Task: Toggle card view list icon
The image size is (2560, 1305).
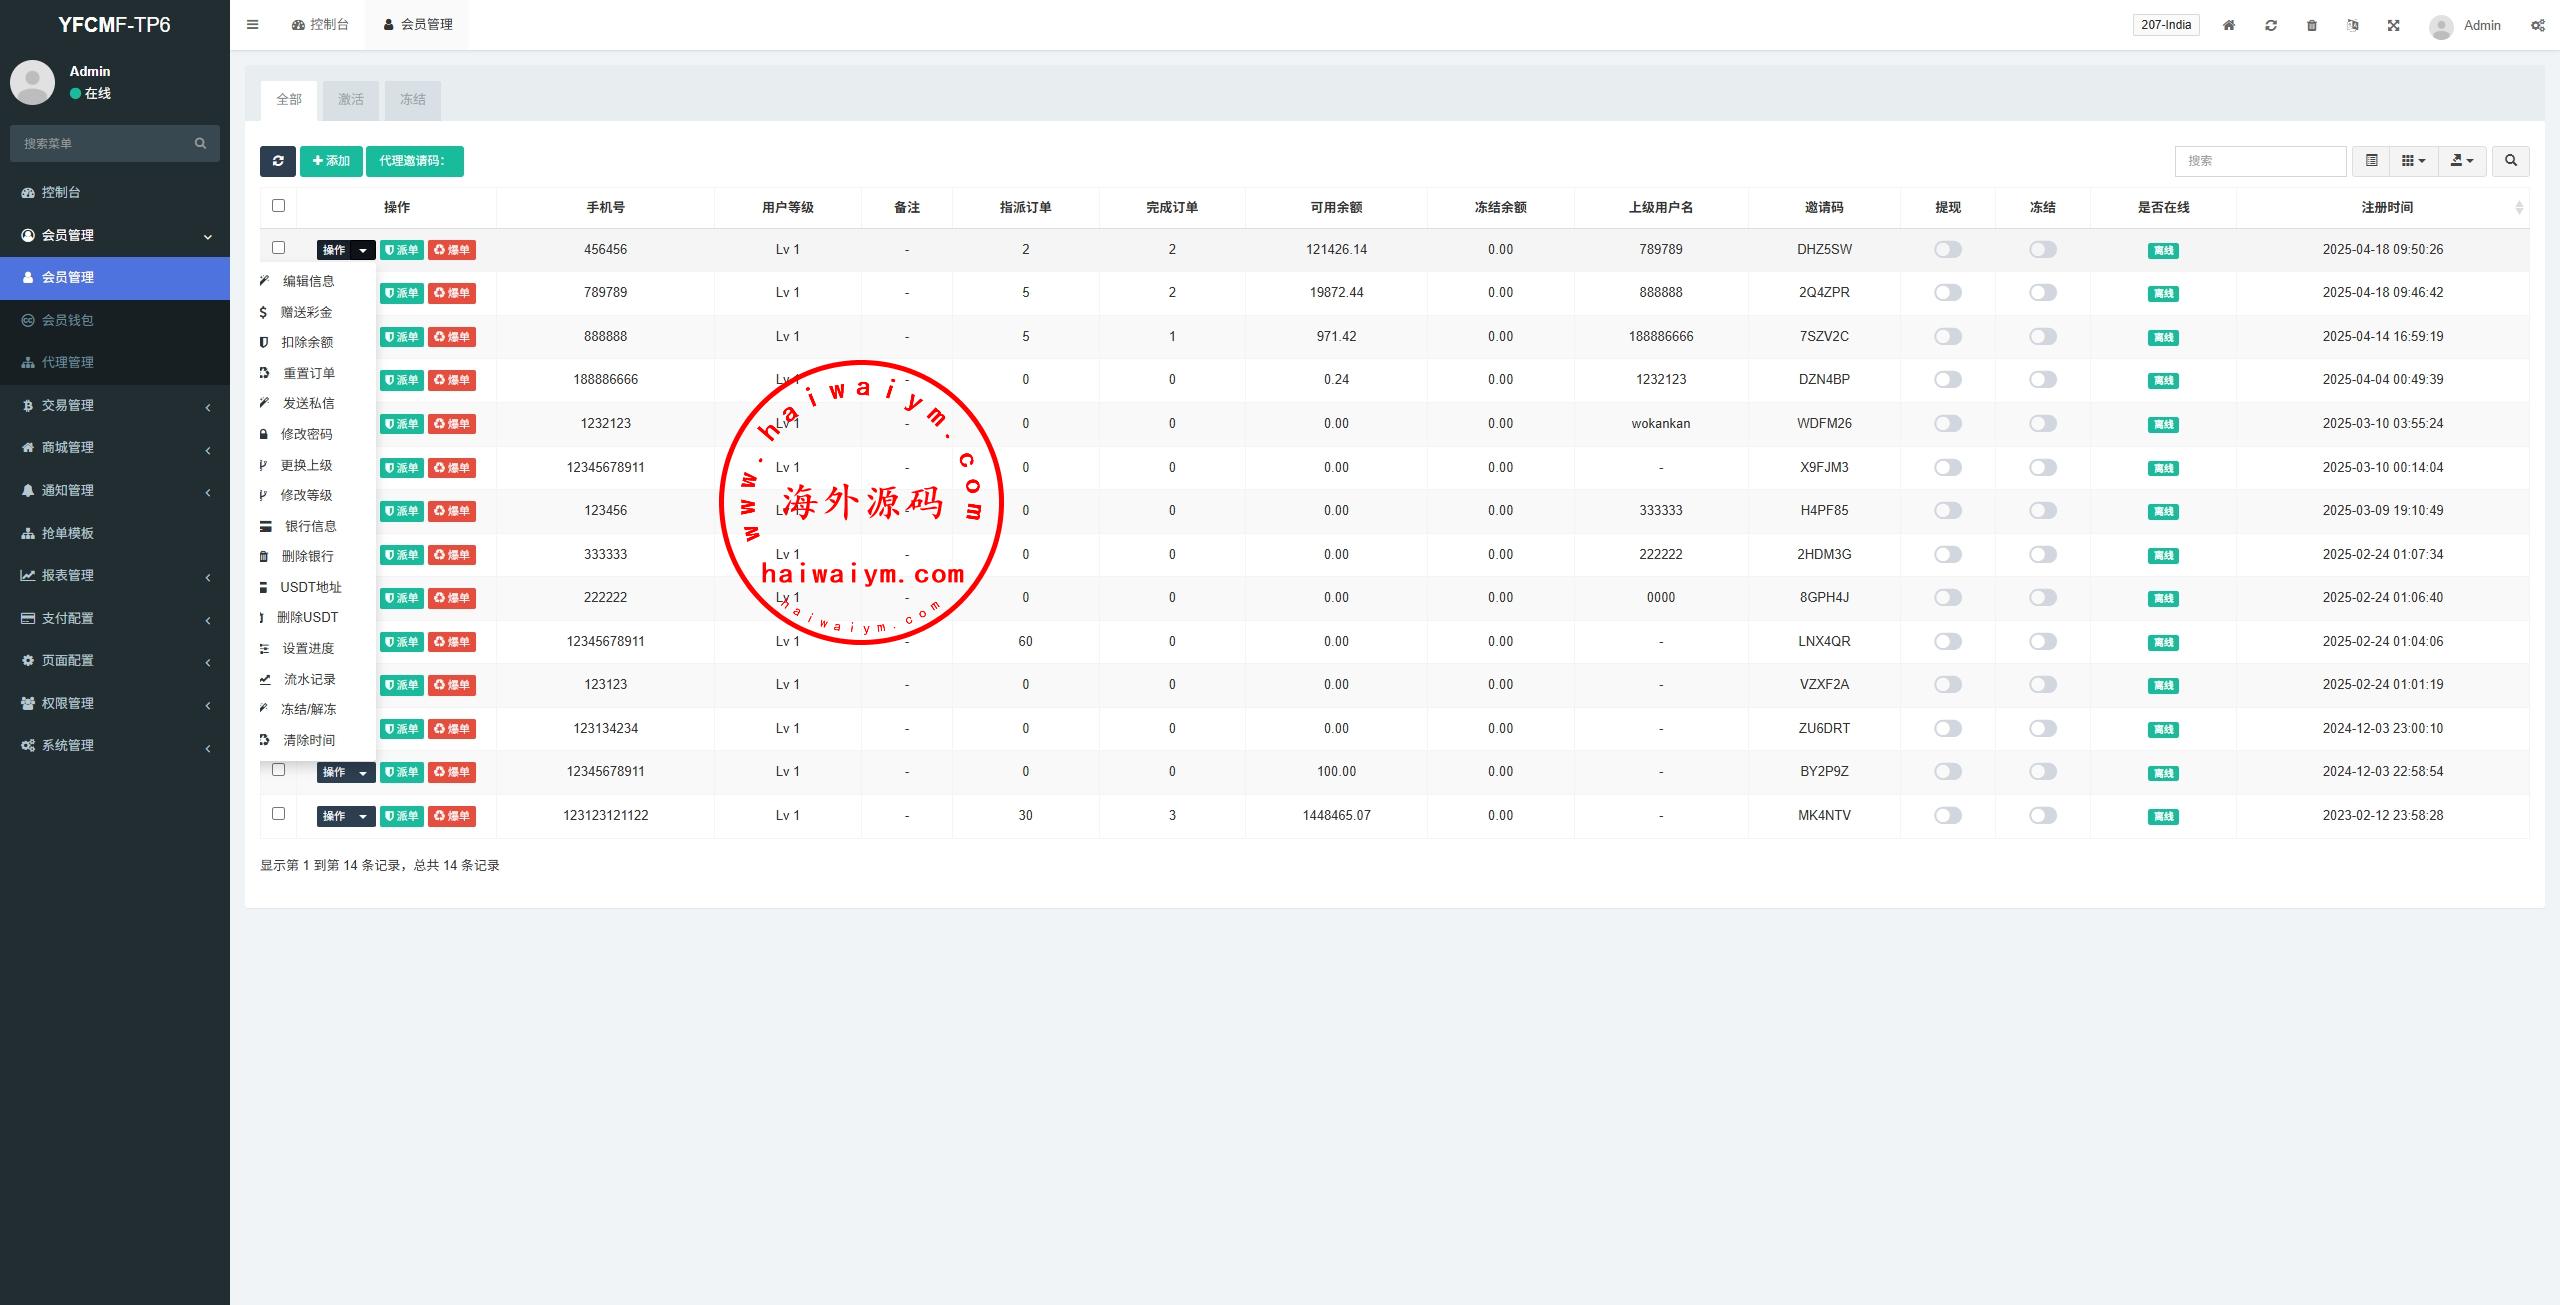Action: (2371, 161)
